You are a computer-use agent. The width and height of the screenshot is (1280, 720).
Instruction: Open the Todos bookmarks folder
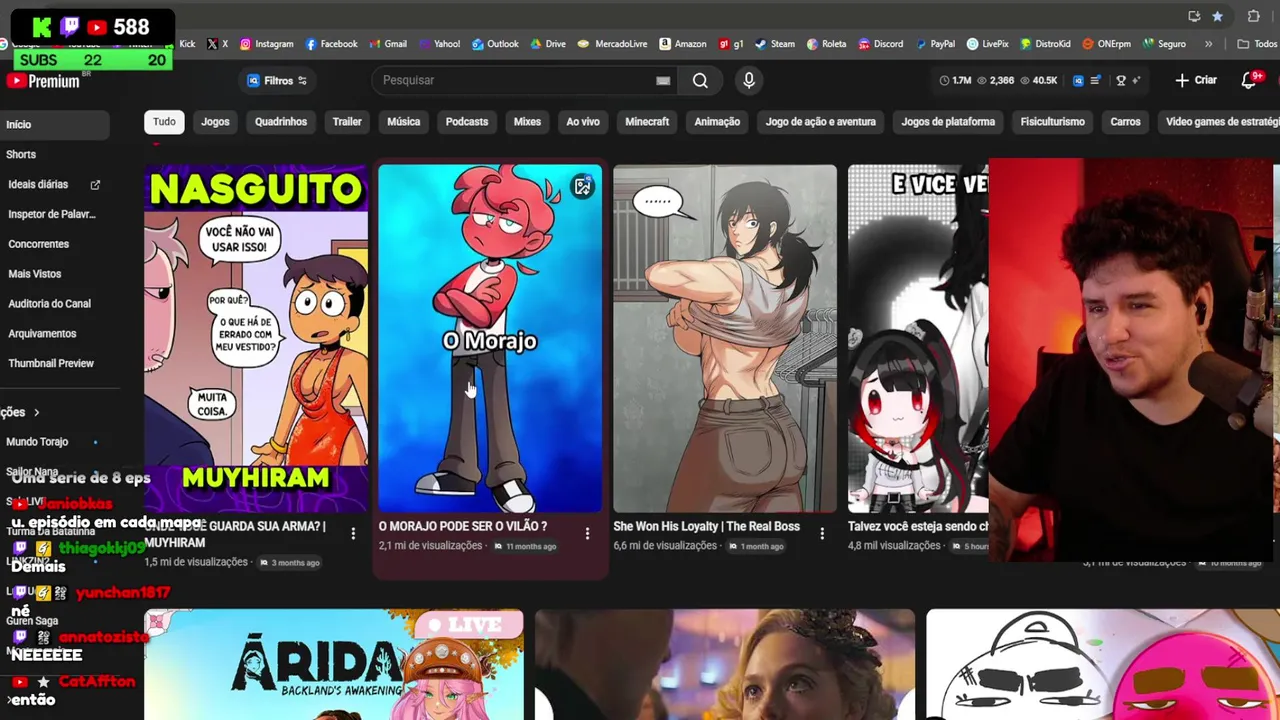pos(1257,44)
